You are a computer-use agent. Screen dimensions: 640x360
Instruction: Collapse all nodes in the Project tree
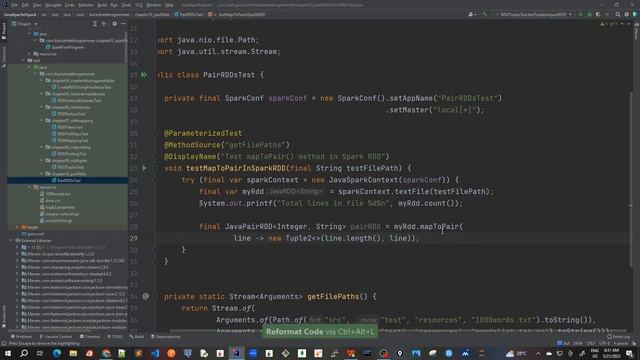104,24
